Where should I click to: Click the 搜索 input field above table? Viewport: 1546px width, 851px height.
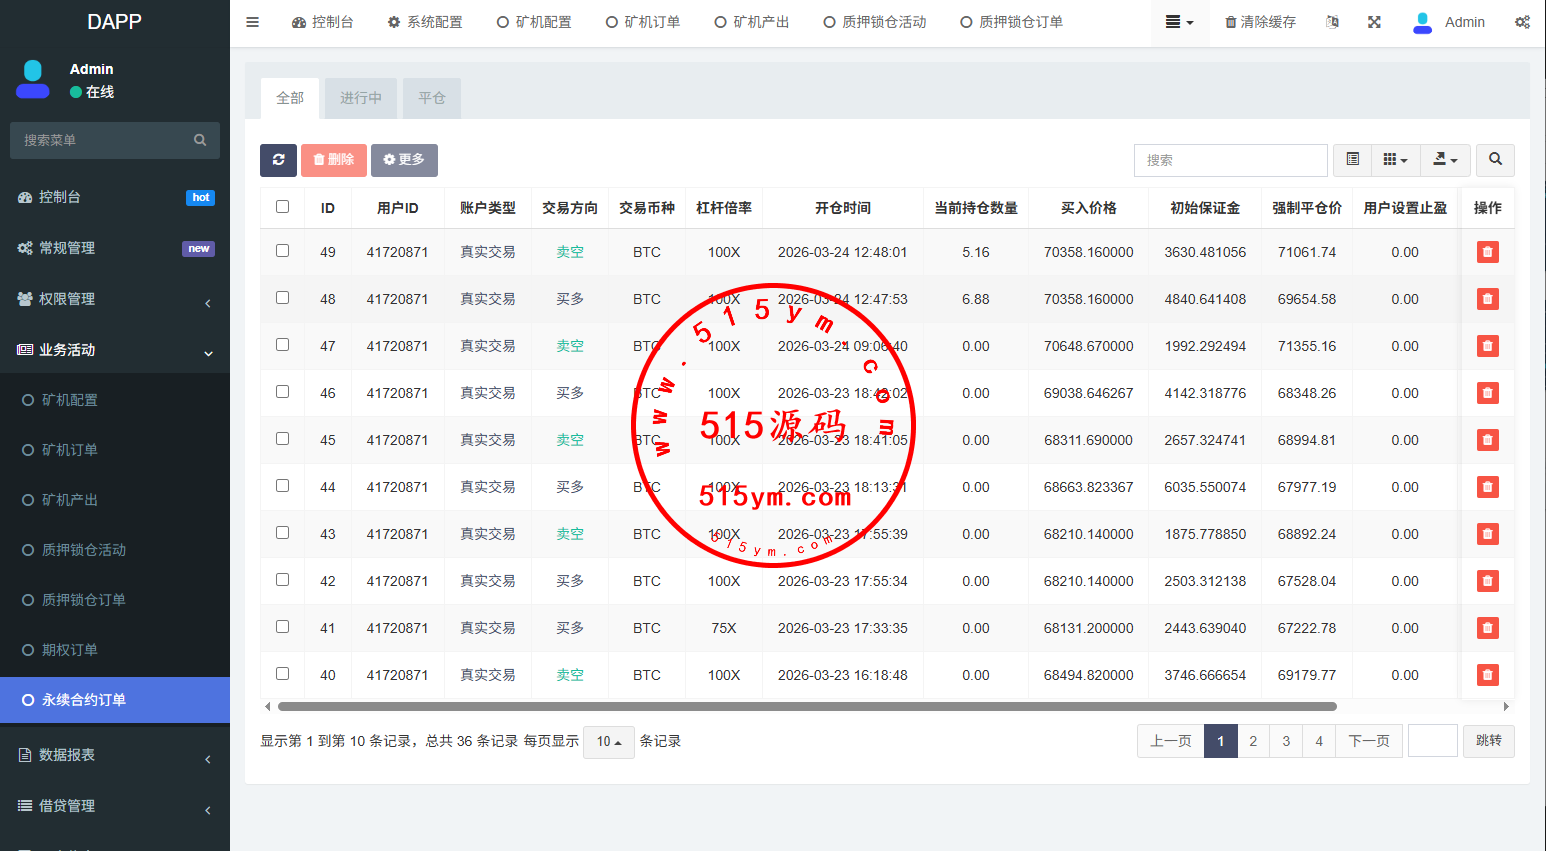tap(1230, 160)
